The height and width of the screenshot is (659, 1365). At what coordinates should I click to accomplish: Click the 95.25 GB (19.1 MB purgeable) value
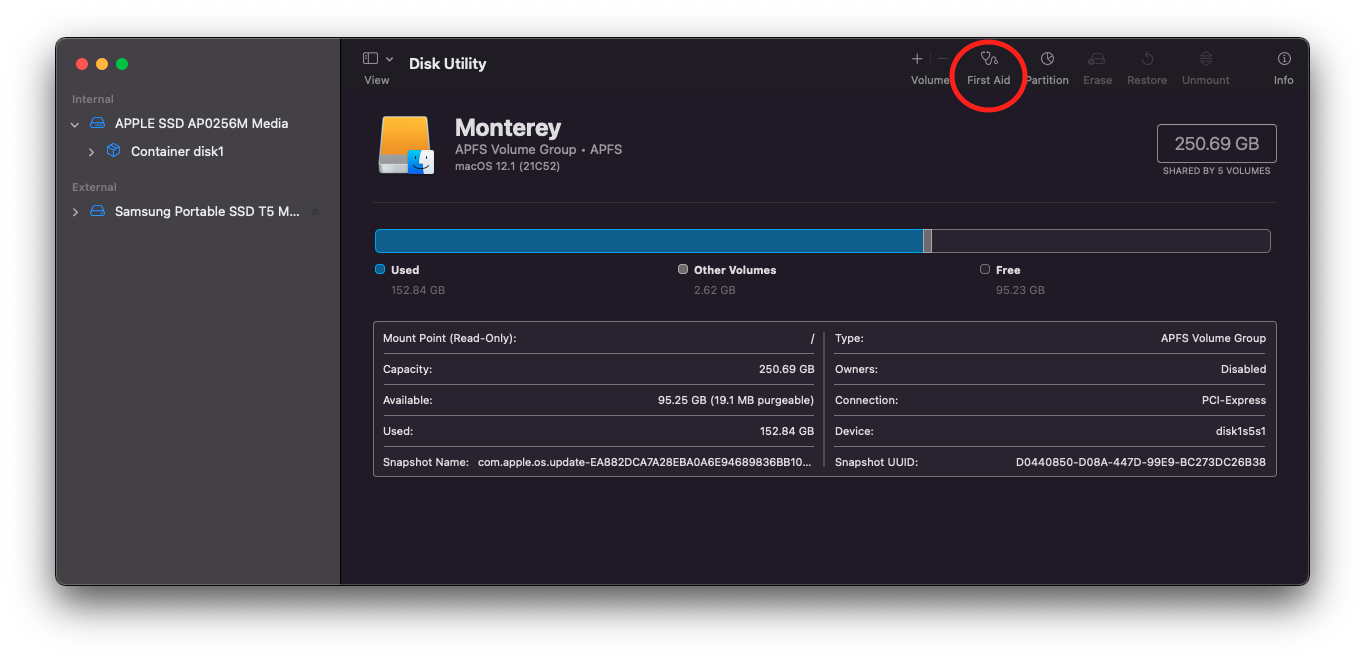tap(735, 400)
